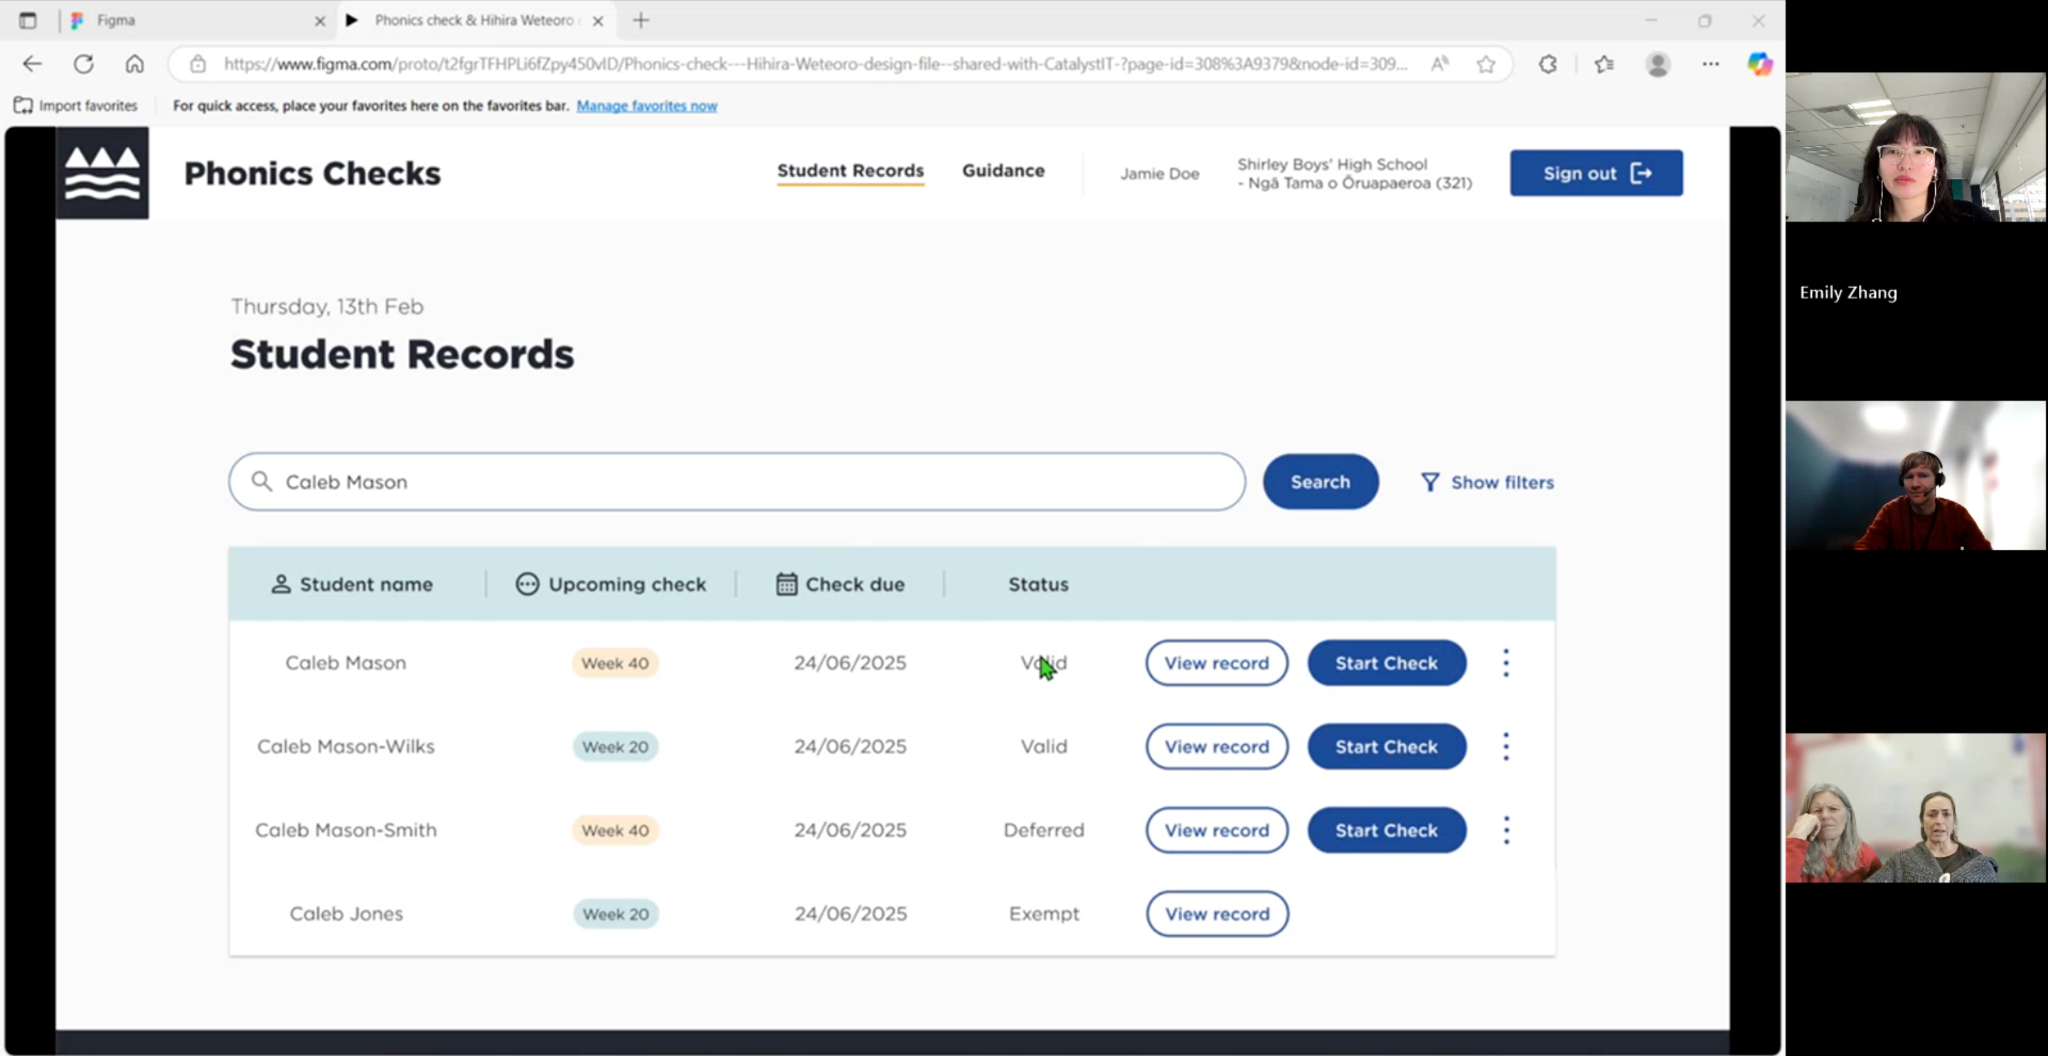
Task: Expand the Show filters panel
Action: (1487, 482)
